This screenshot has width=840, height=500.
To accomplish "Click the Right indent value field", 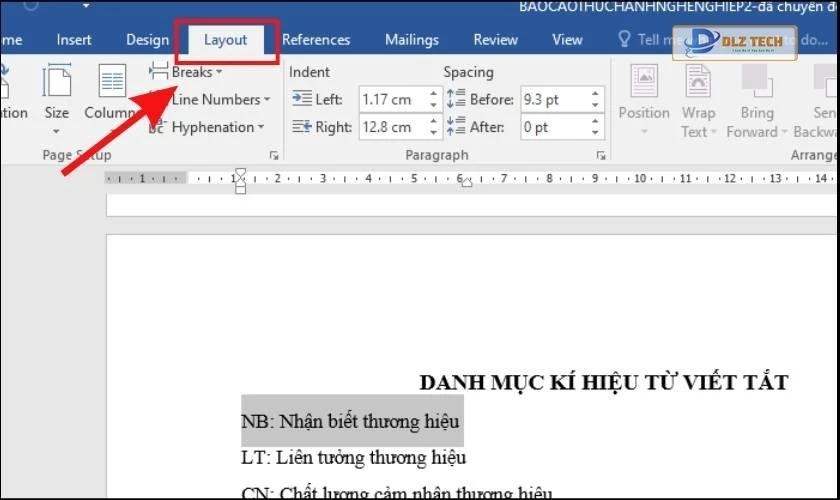I will [x=391, y=127].
